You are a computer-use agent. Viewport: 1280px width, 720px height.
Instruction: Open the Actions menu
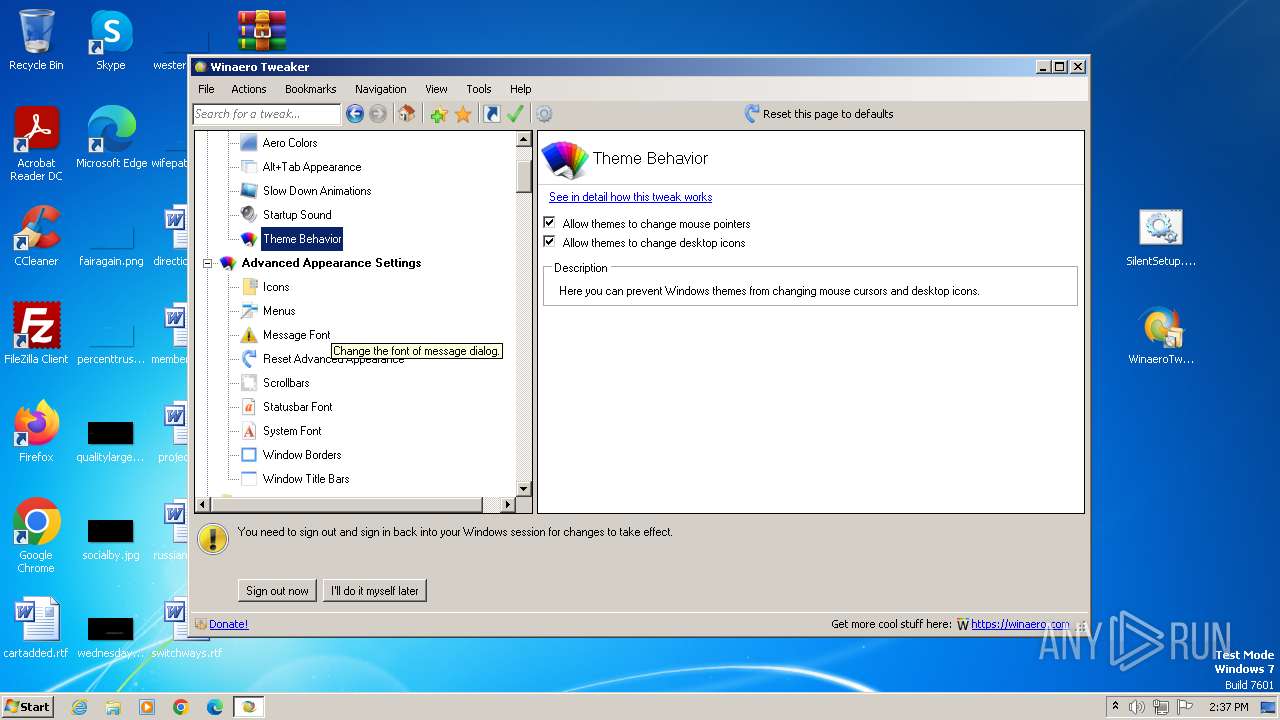(x=249, y=89)
